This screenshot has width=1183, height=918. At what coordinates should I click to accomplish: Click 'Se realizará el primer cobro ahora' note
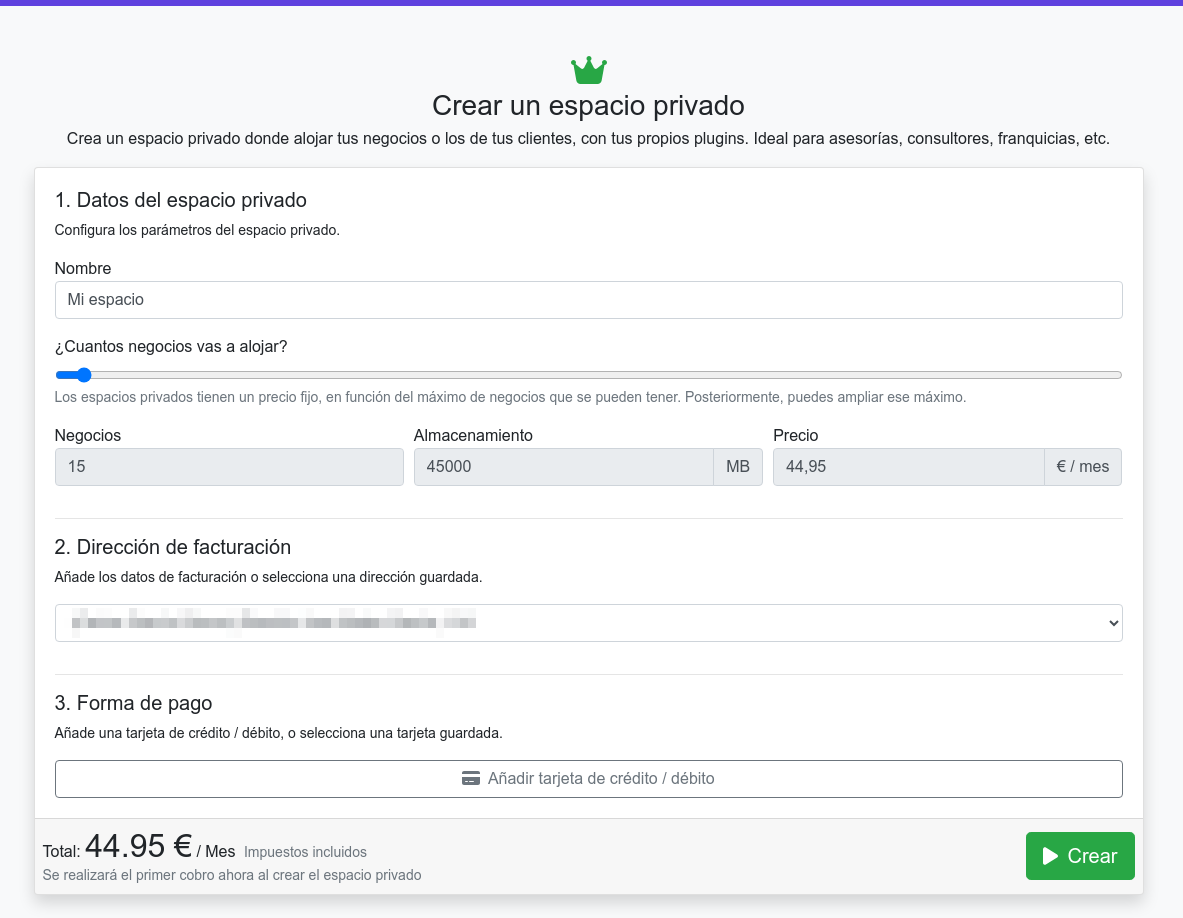(232, 875)
